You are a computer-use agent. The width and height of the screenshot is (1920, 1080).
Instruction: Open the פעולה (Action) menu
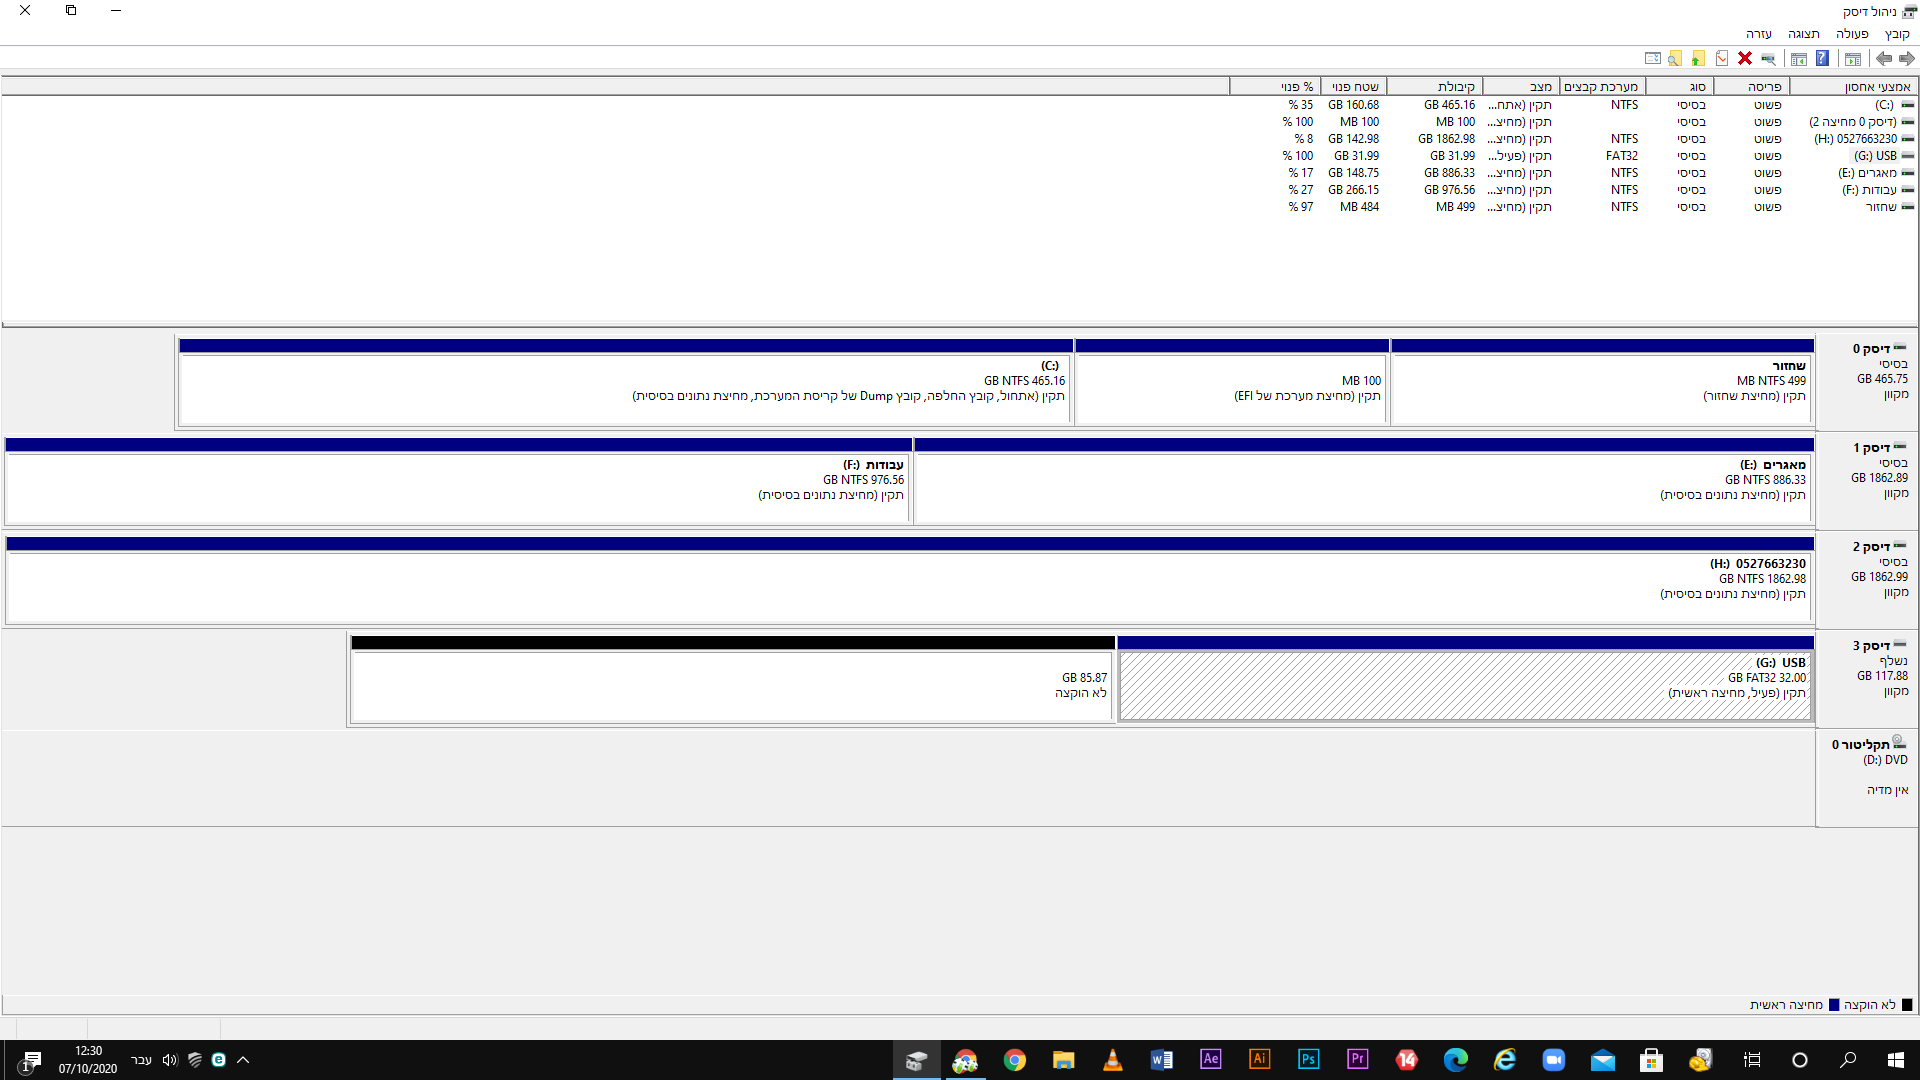pos(1852,34)
